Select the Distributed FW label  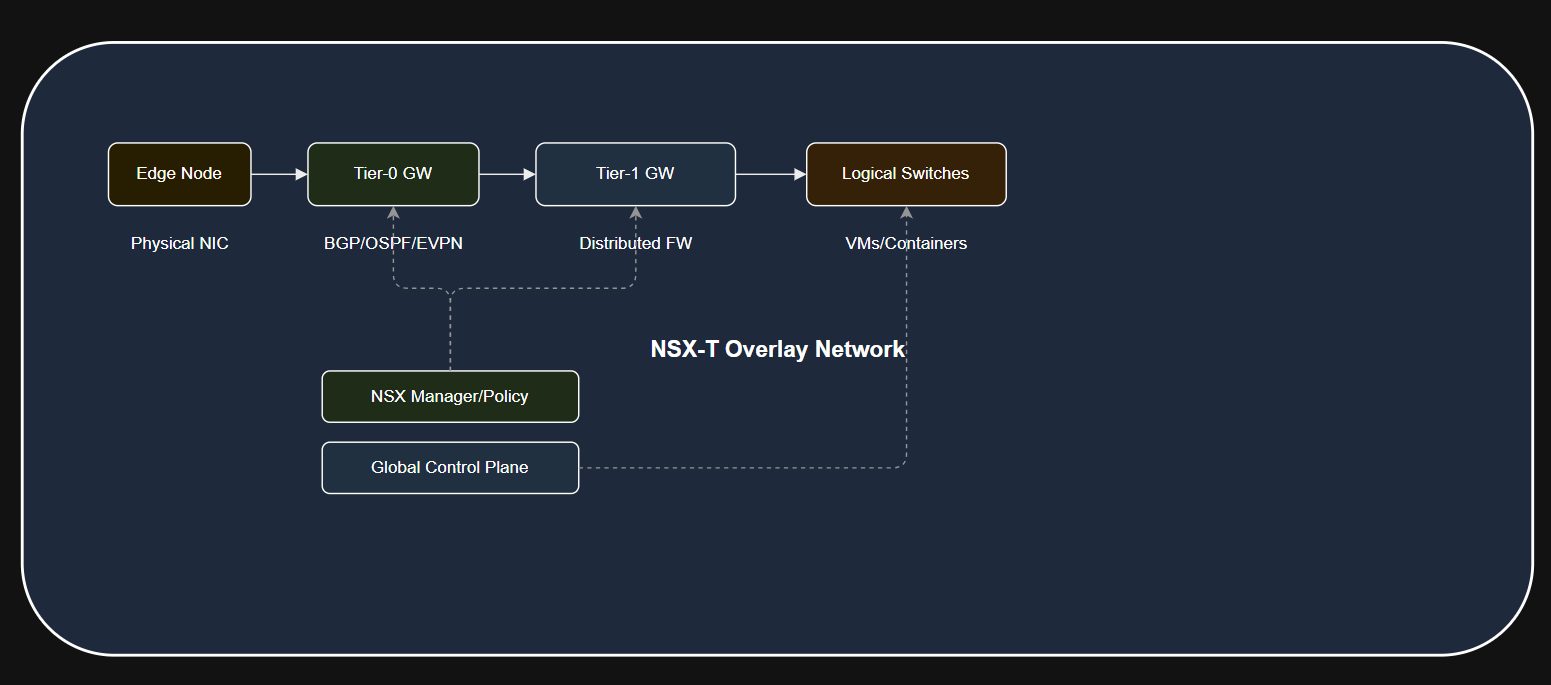[x=636, y=244]
